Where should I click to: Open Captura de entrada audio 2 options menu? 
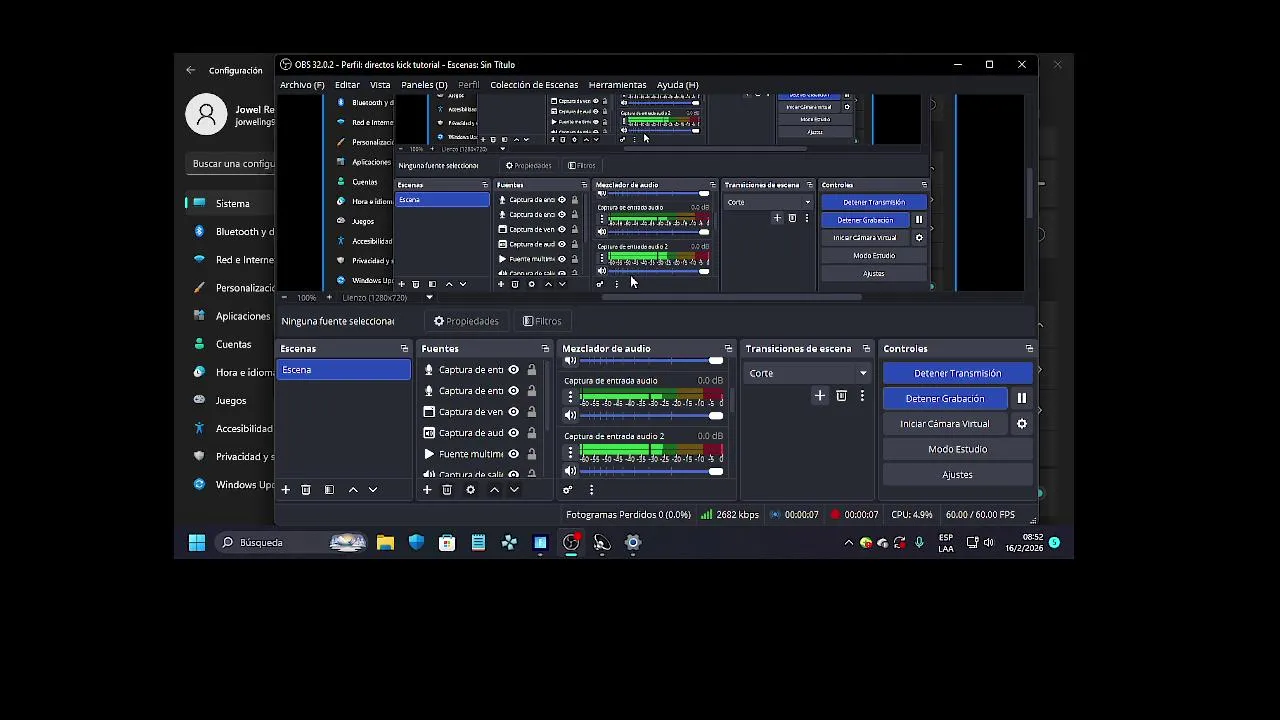click(571, 453)
